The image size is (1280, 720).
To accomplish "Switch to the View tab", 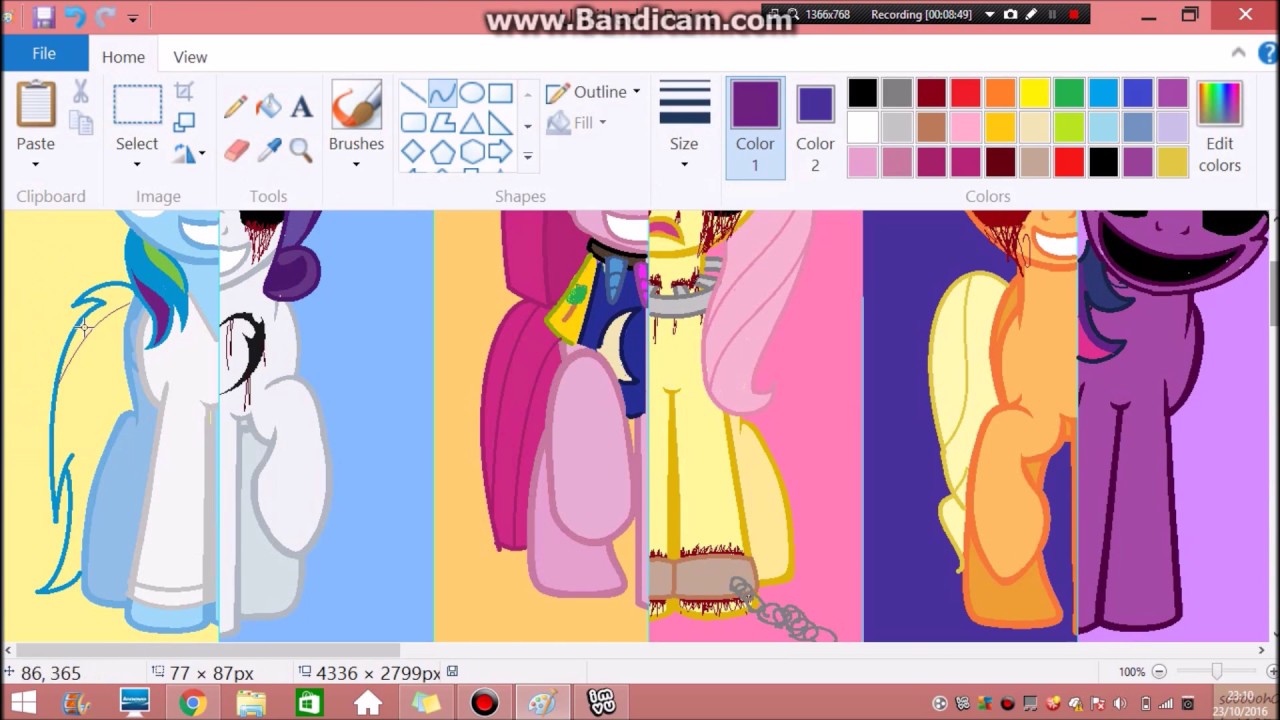I will [x=190, y=57].
